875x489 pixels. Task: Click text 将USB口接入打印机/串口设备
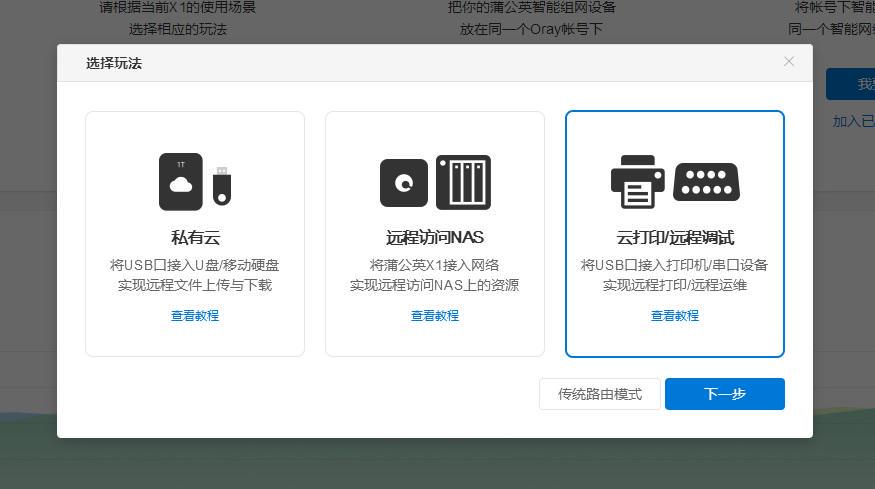pyautogui.click(x=675, y=265)
